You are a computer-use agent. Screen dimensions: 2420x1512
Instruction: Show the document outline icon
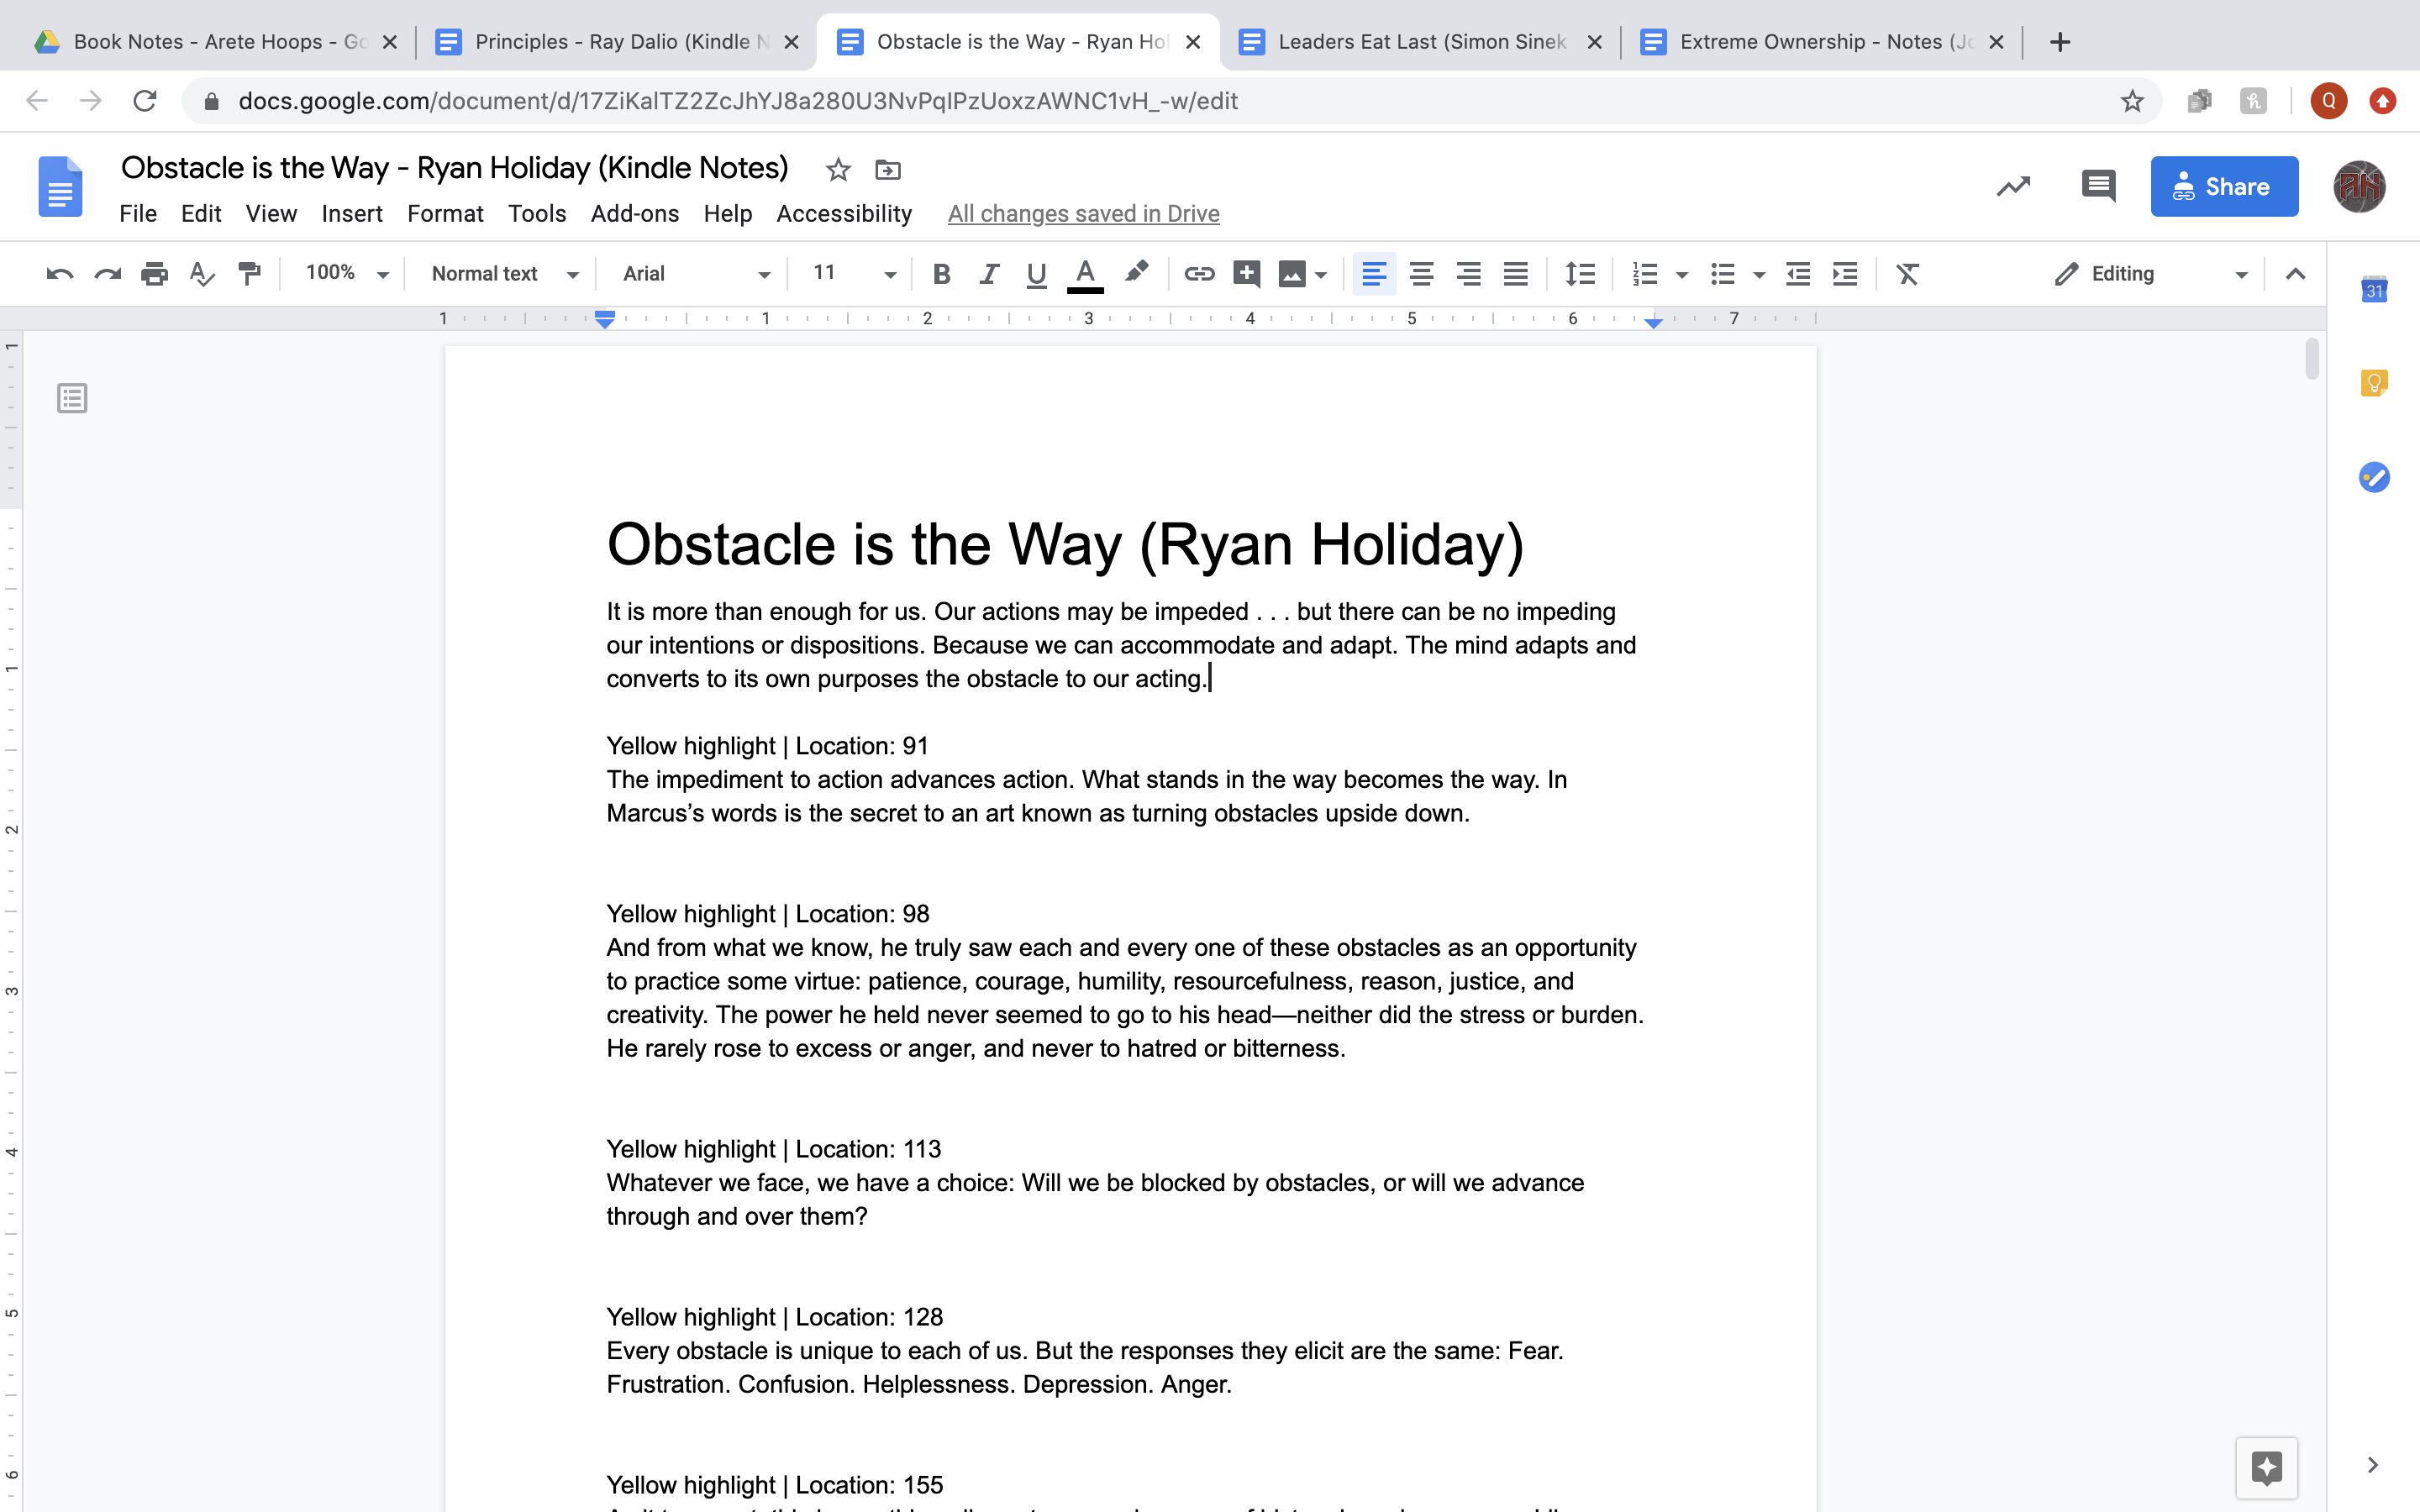[x=72, y=398]
